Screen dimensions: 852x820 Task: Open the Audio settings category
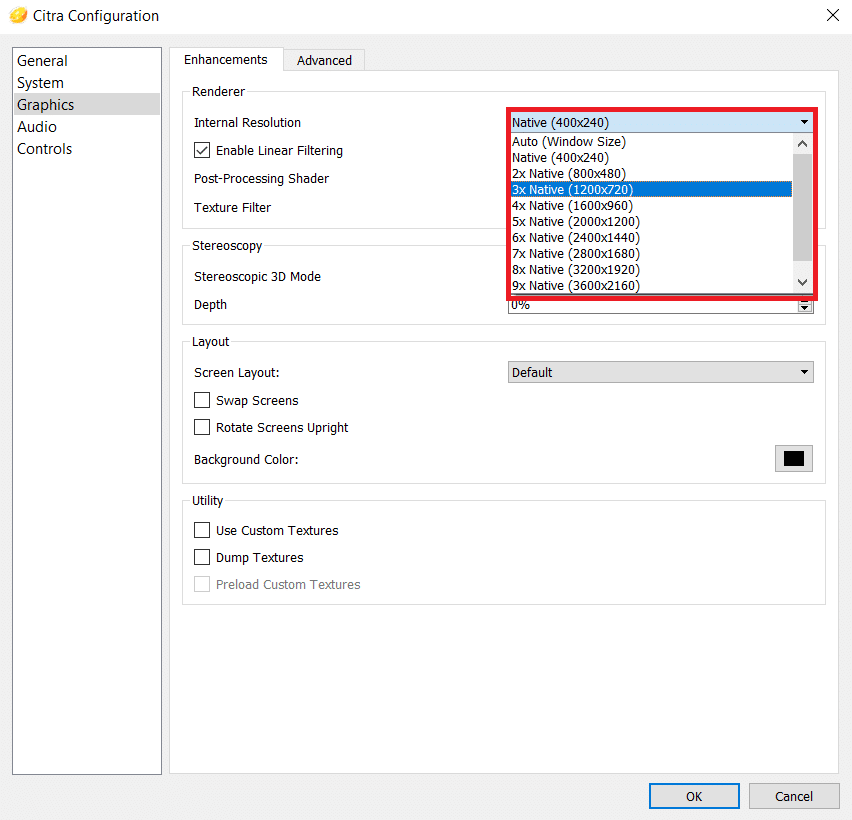[37, 127]
